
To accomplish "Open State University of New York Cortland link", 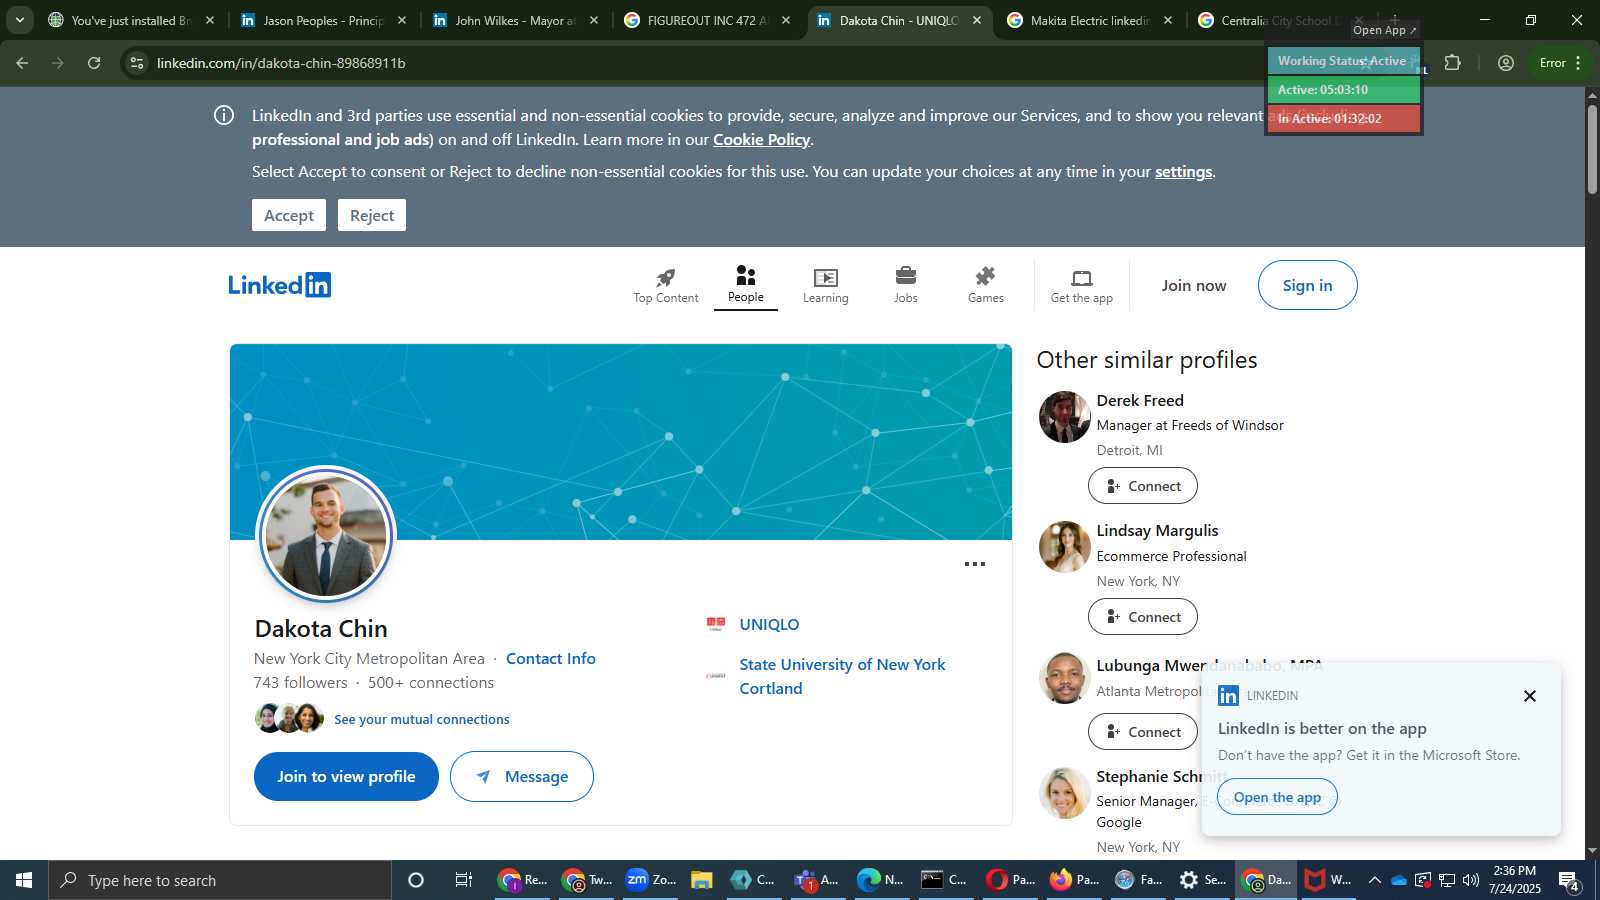I will tap(842, 676).
